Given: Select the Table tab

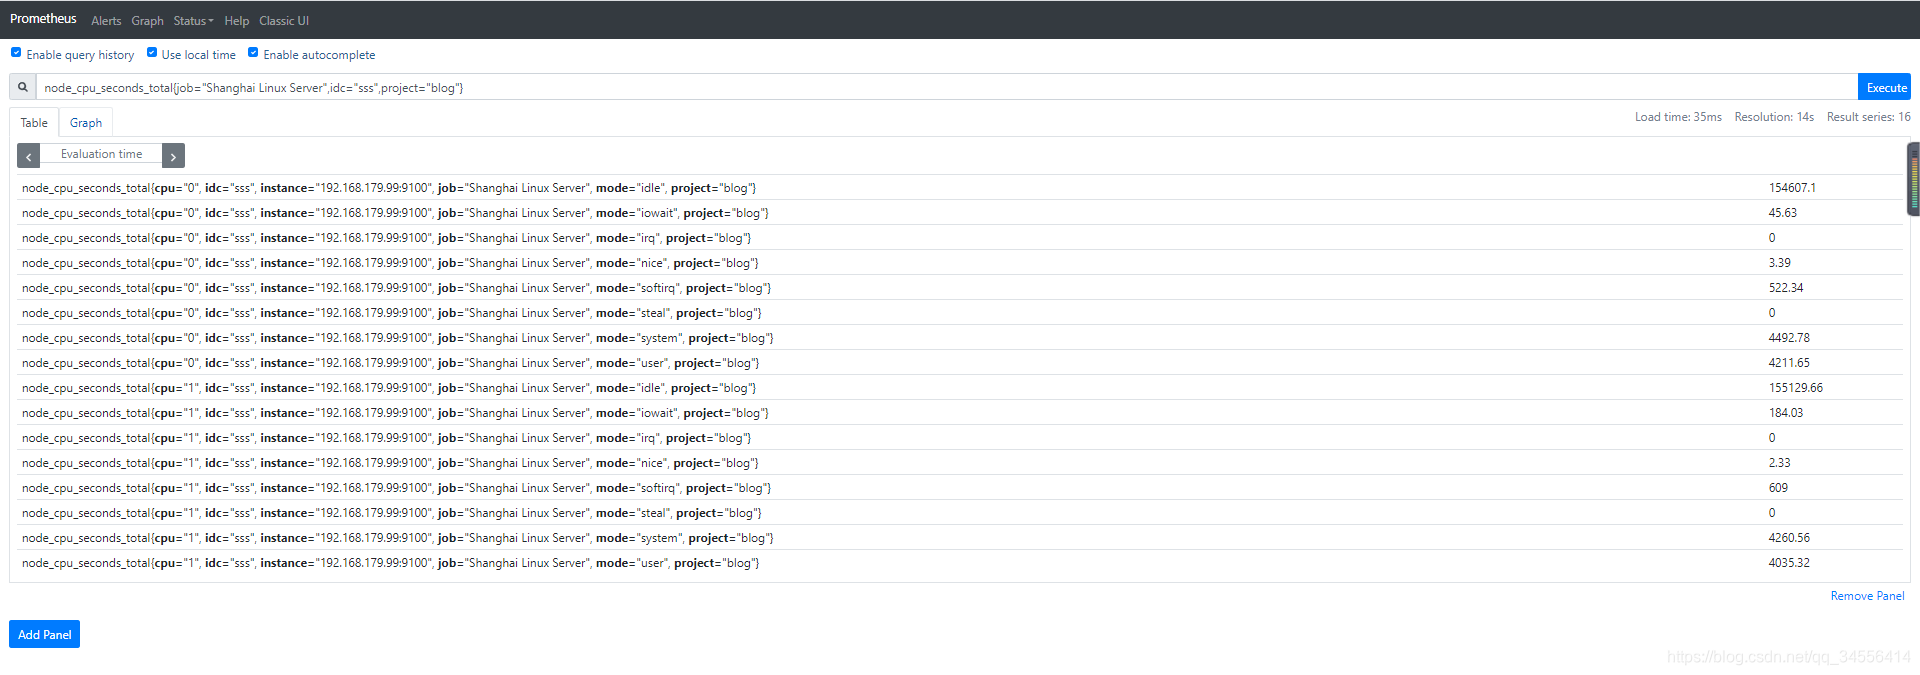Looking at the screenshot, I should (x=34, y=123).
